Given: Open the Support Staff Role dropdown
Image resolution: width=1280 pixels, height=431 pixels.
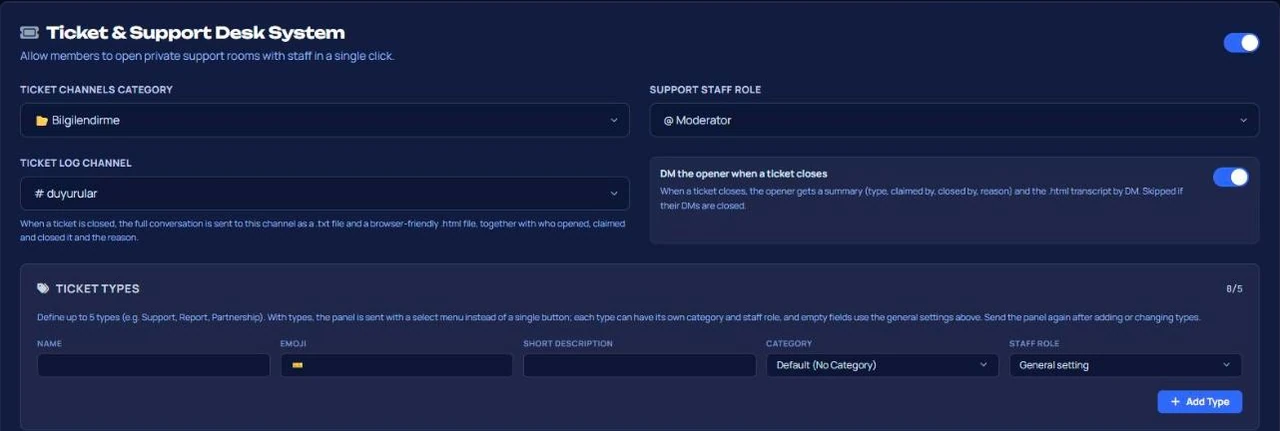Looking at the screenshot, I should pyautogui.click(x=954, y=120).
